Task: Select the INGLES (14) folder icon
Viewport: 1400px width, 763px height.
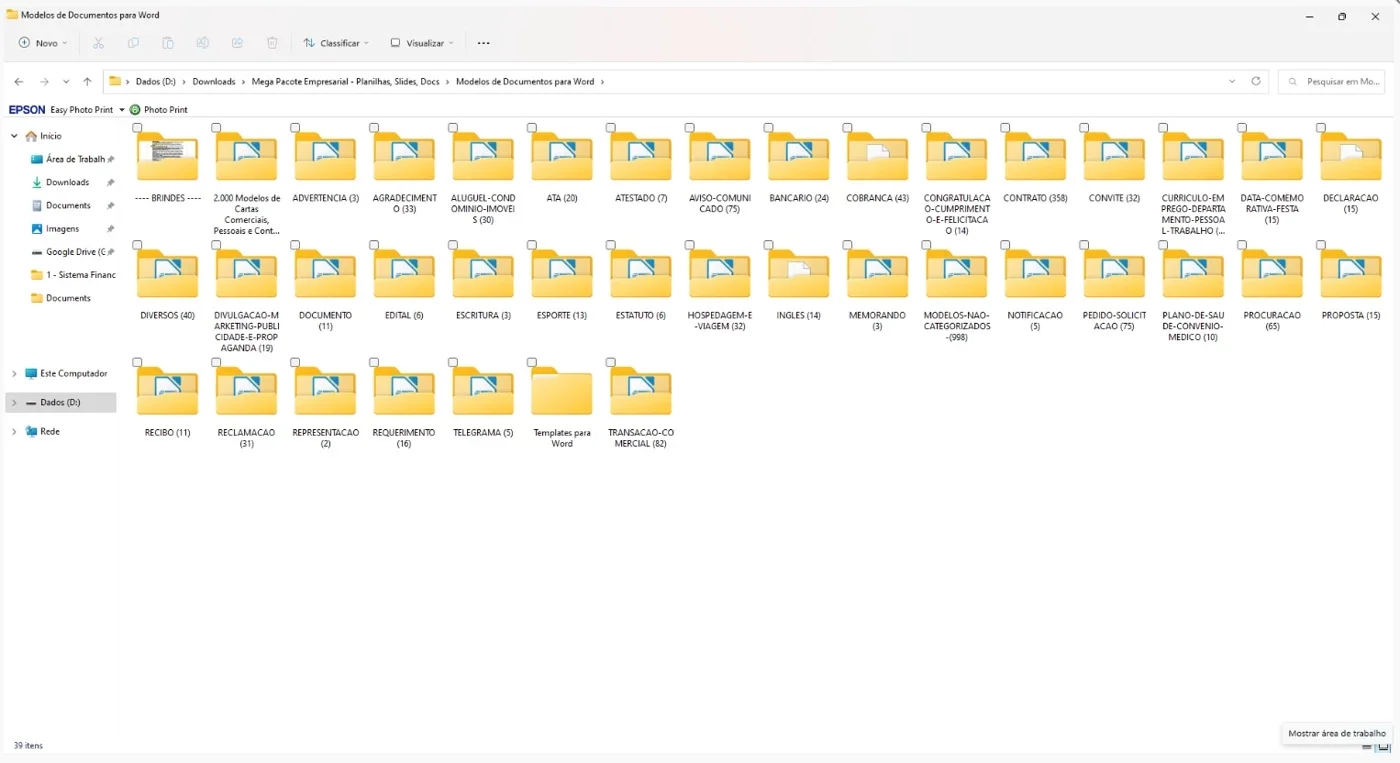Action: pos(798,274)
